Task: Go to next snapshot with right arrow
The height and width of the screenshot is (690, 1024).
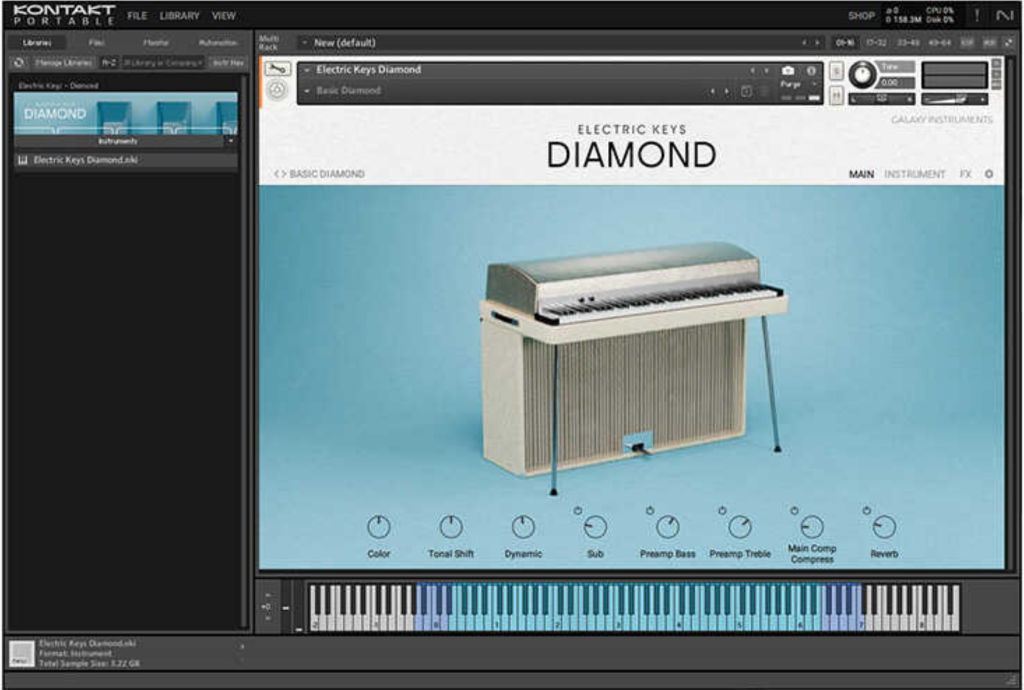Action: 726,91
